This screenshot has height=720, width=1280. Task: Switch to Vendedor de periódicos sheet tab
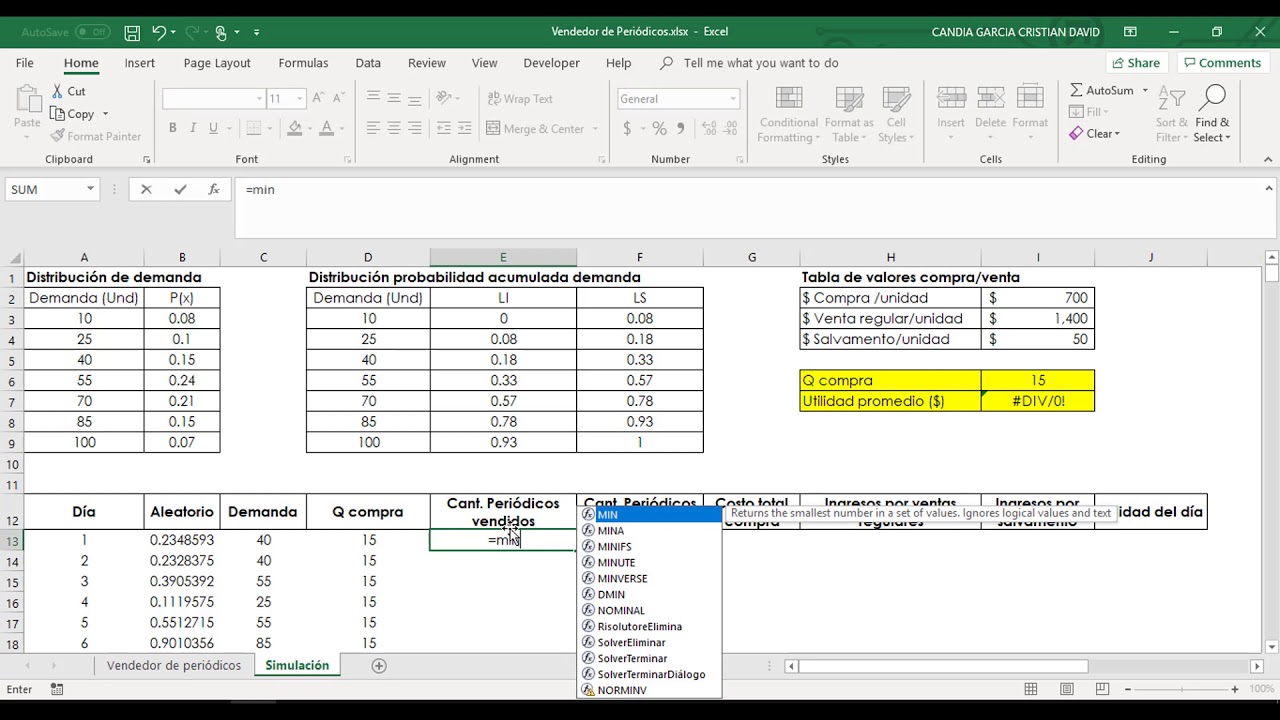[174, 666]
